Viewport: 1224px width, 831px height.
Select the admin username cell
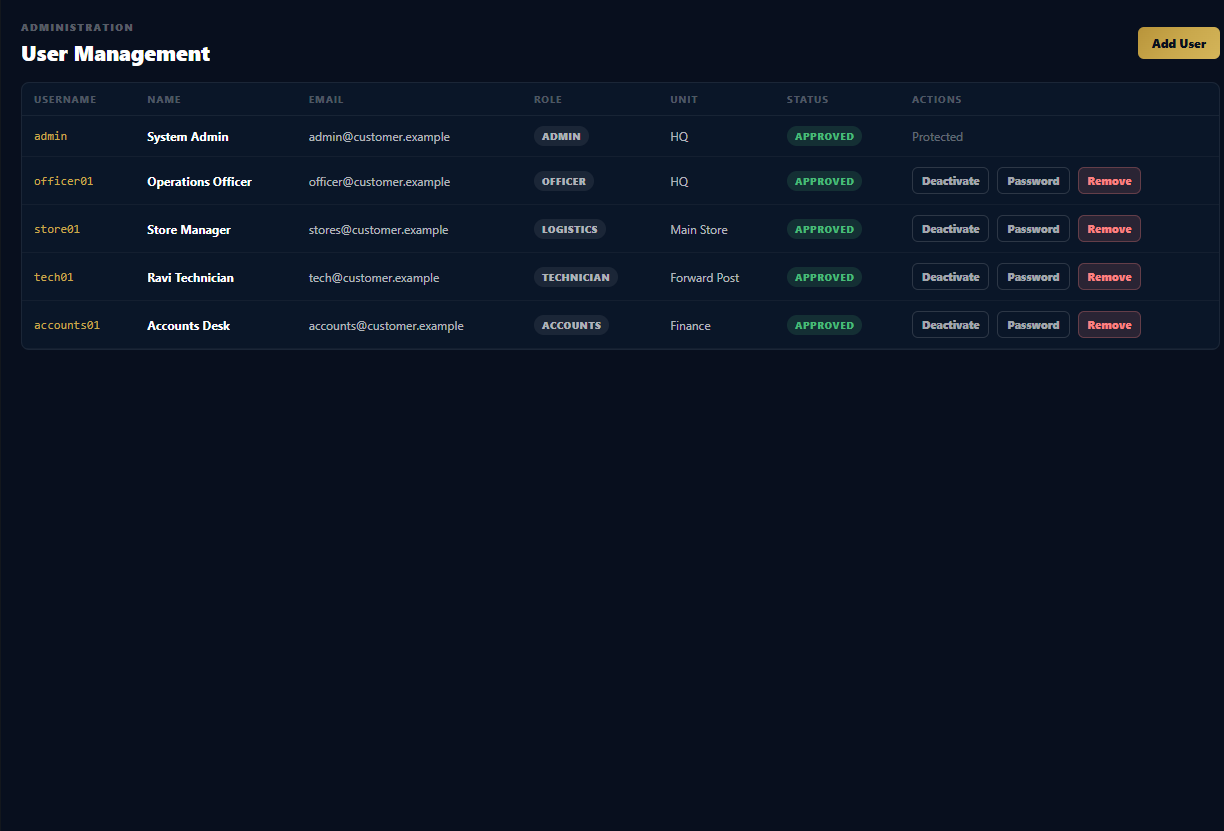click(x=51, y=136)
